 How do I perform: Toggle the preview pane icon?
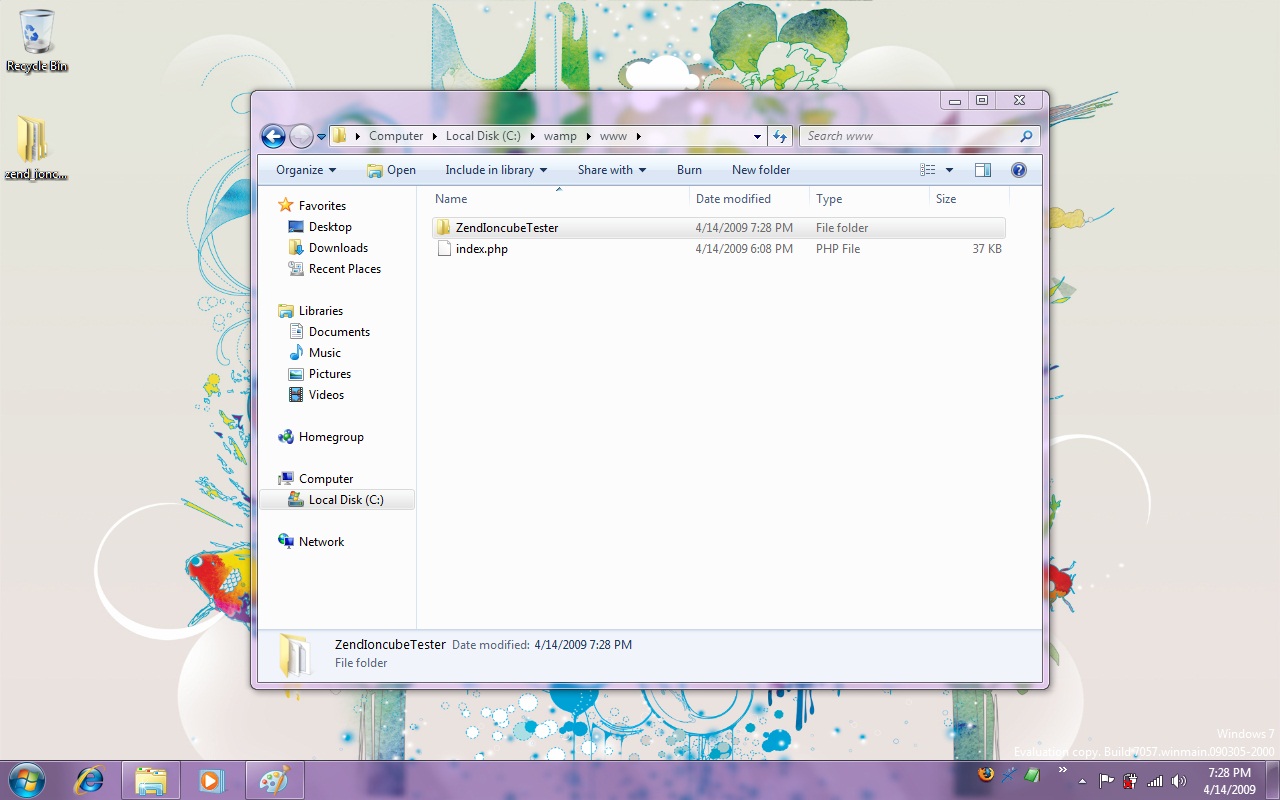click(983, 170)
